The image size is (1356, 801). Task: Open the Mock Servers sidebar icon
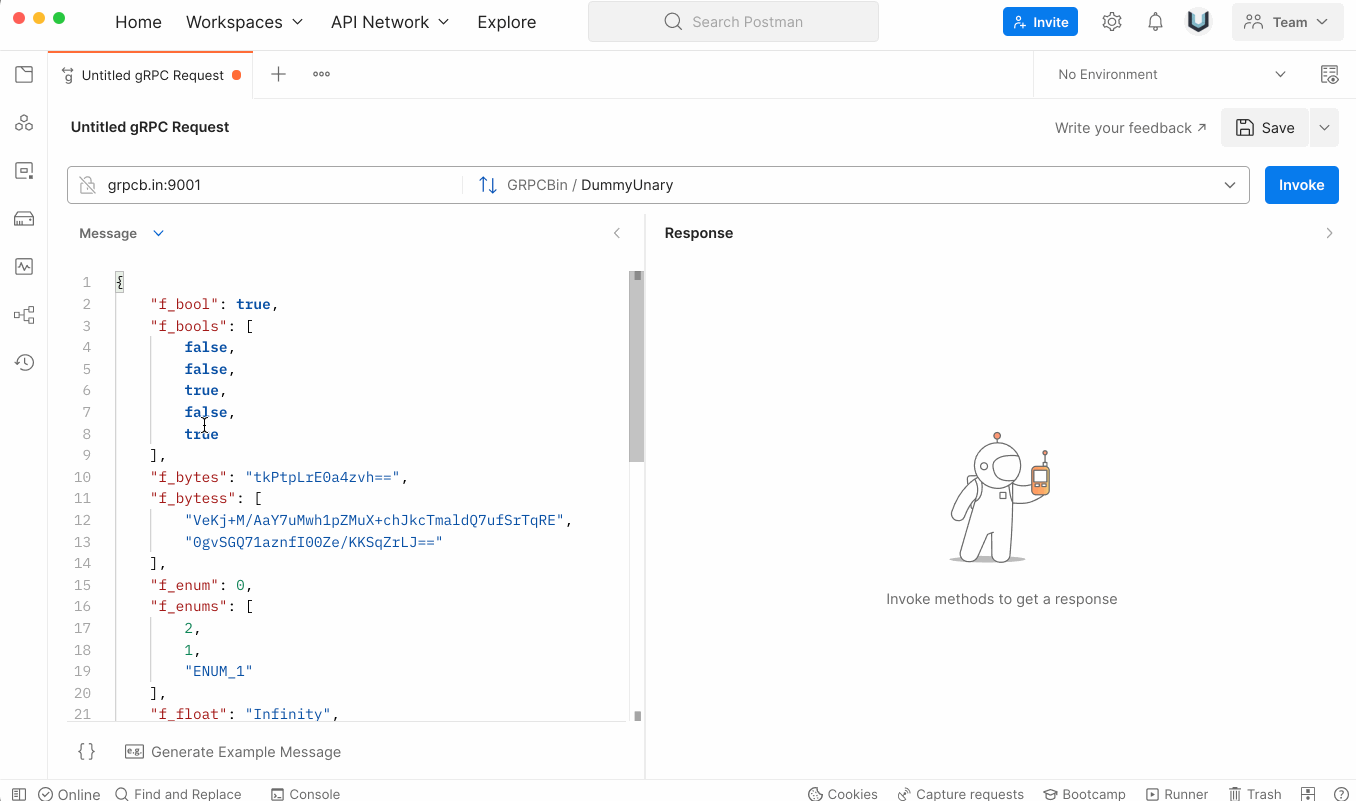pyautogui.click(x=24, y=219)
